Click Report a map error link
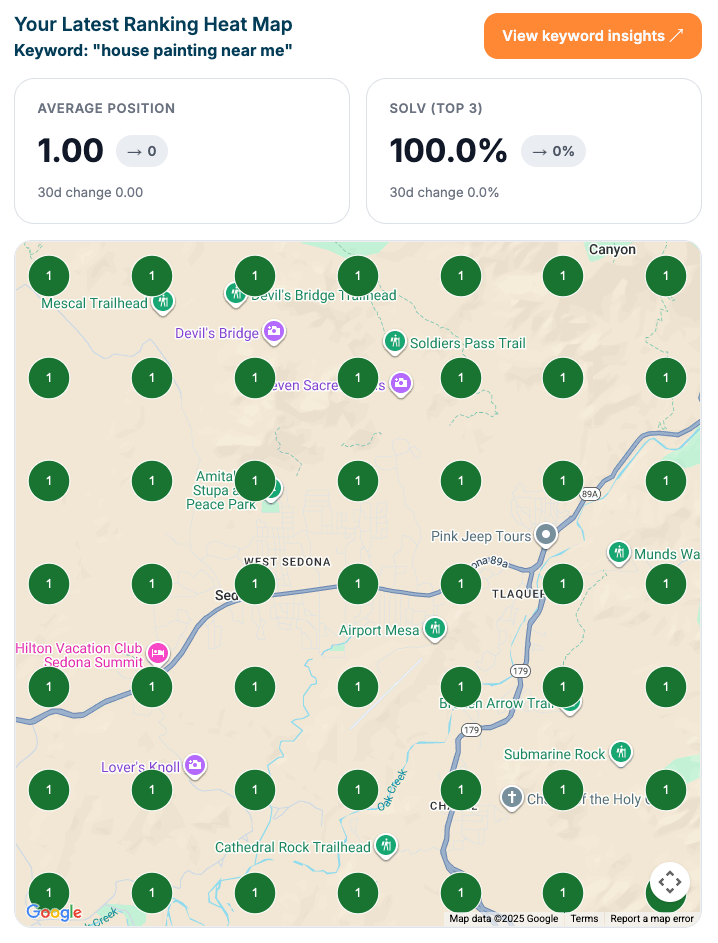The image size is (718, 943). [651, 919]
